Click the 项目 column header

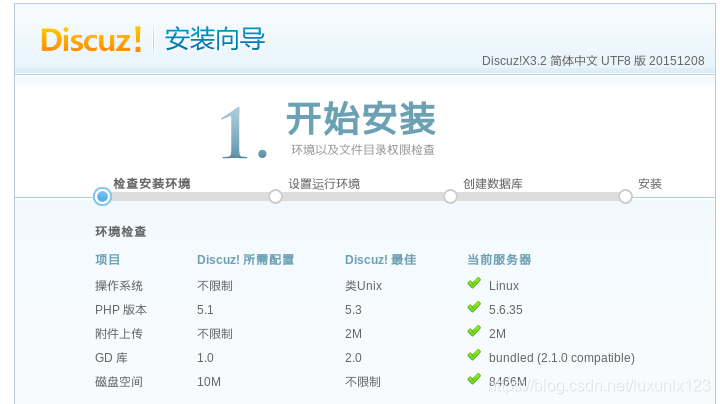tap(107, 260)
